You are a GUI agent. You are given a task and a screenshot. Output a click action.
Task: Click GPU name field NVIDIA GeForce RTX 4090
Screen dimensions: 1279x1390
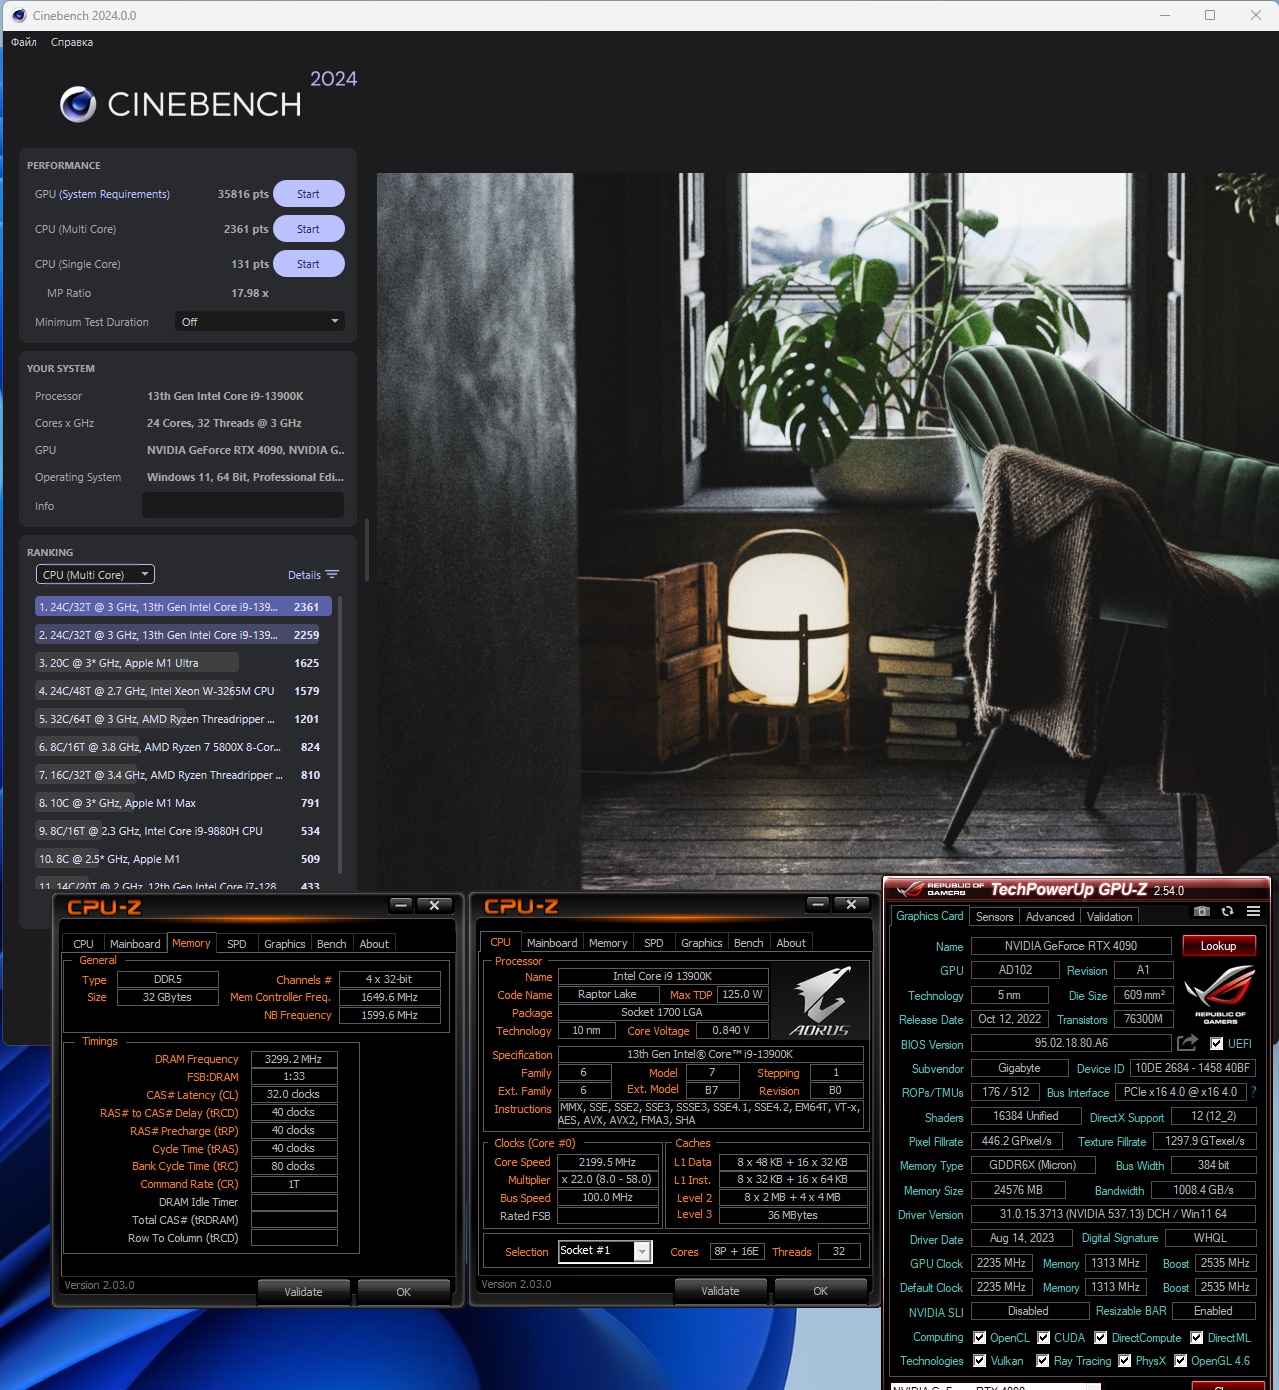click(x=1070, y=946)
